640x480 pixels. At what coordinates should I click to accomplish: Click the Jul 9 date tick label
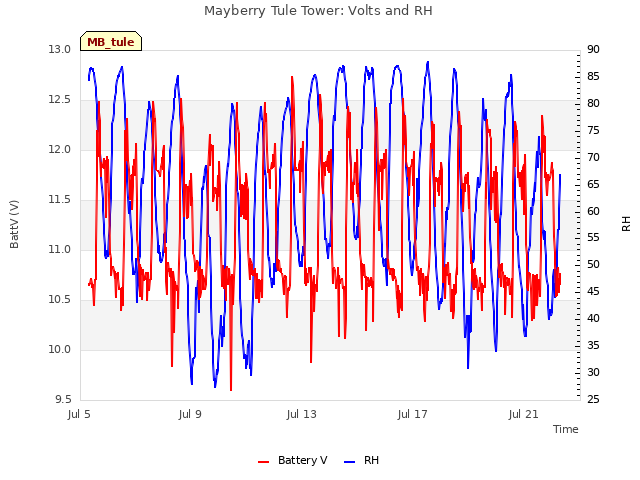click(x=190, y=414)
